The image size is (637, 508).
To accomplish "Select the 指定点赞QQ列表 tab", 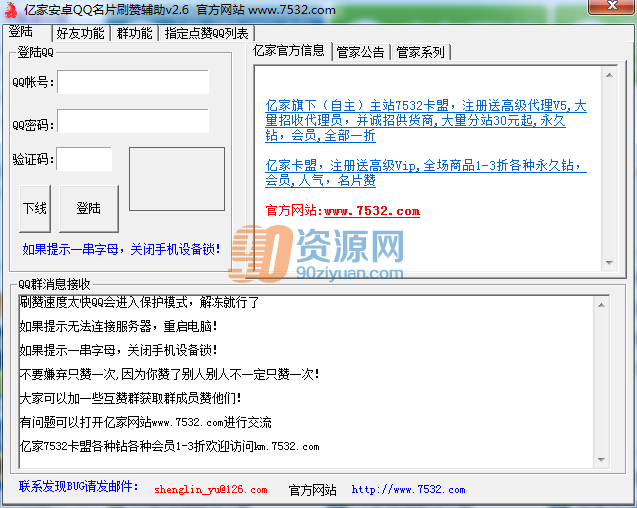I will click(x=207, y=33).
